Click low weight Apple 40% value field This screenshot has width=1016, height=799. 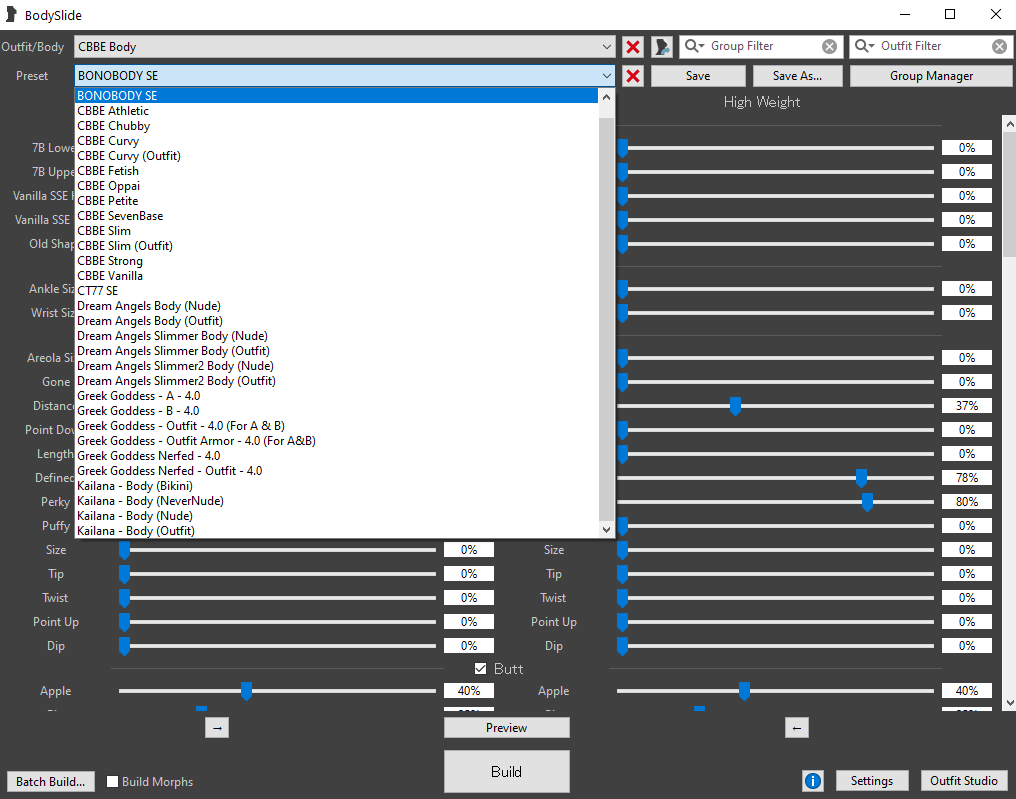point(468,691)
